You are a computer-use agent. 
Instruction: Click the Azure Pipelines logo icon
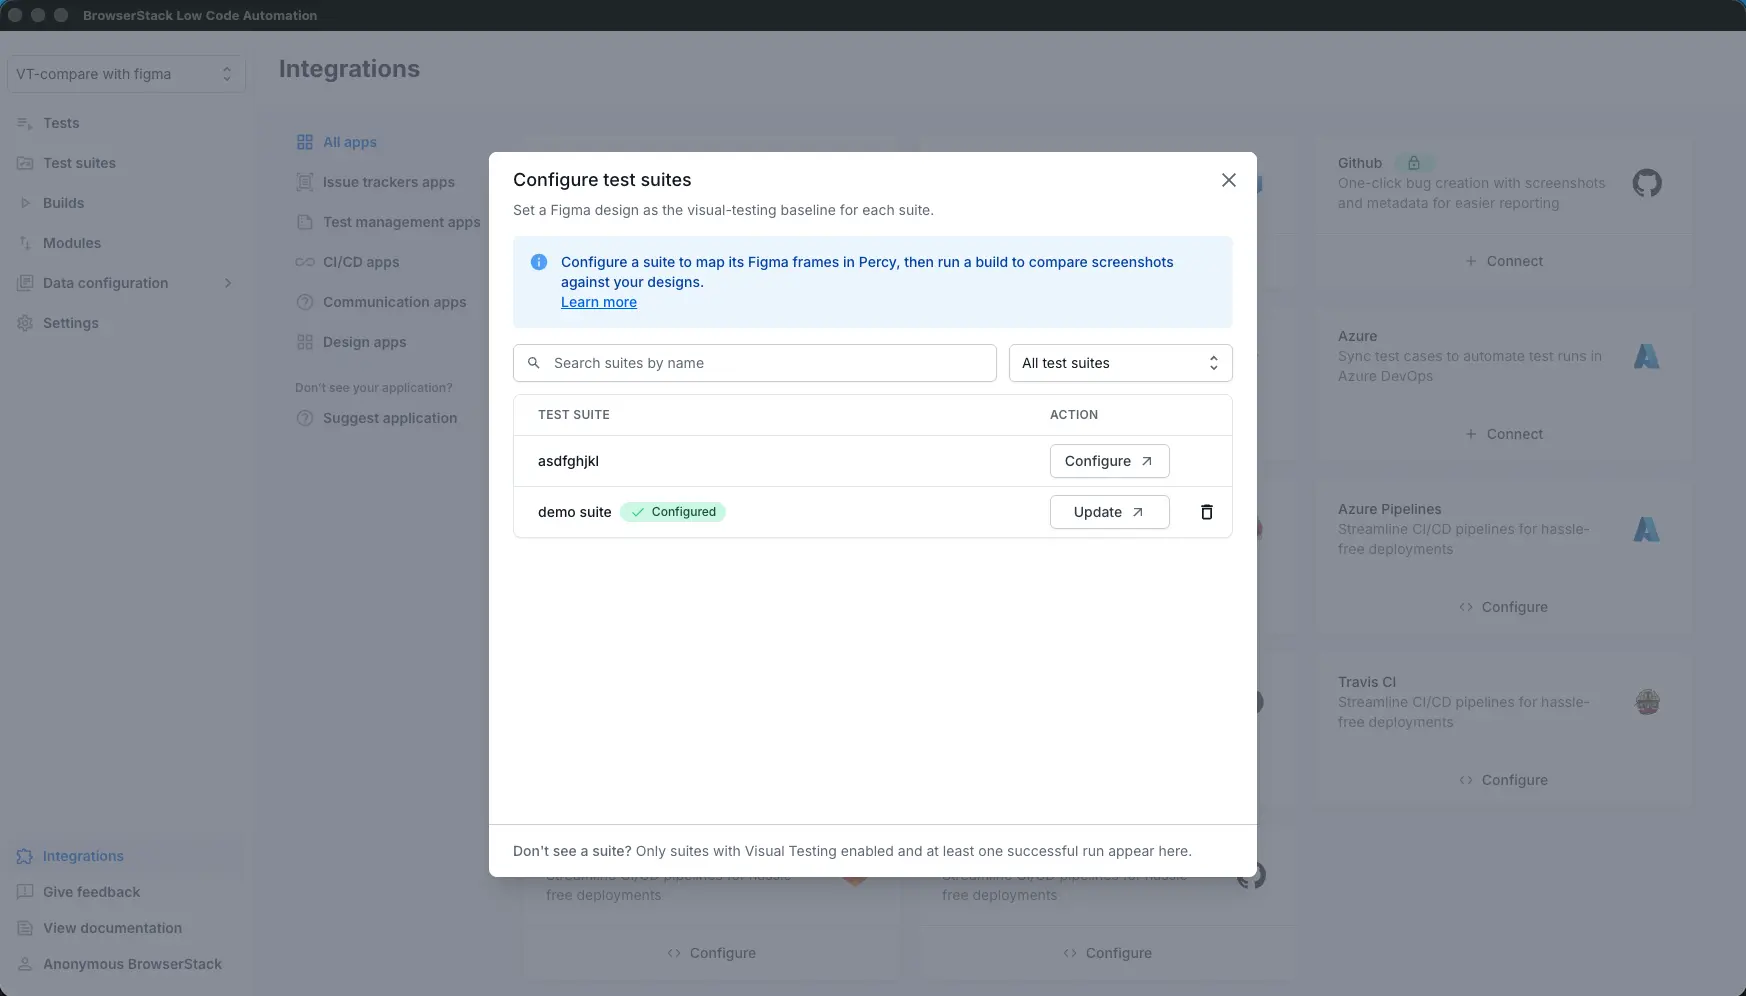click(1647, 529)
